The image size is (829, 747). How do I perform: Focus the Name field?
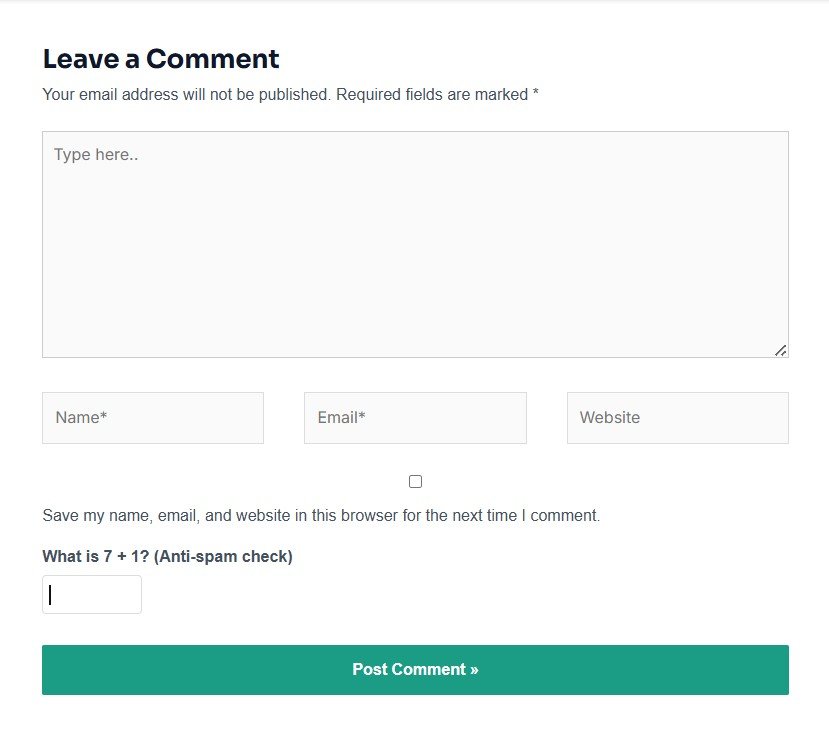(152, 417)
